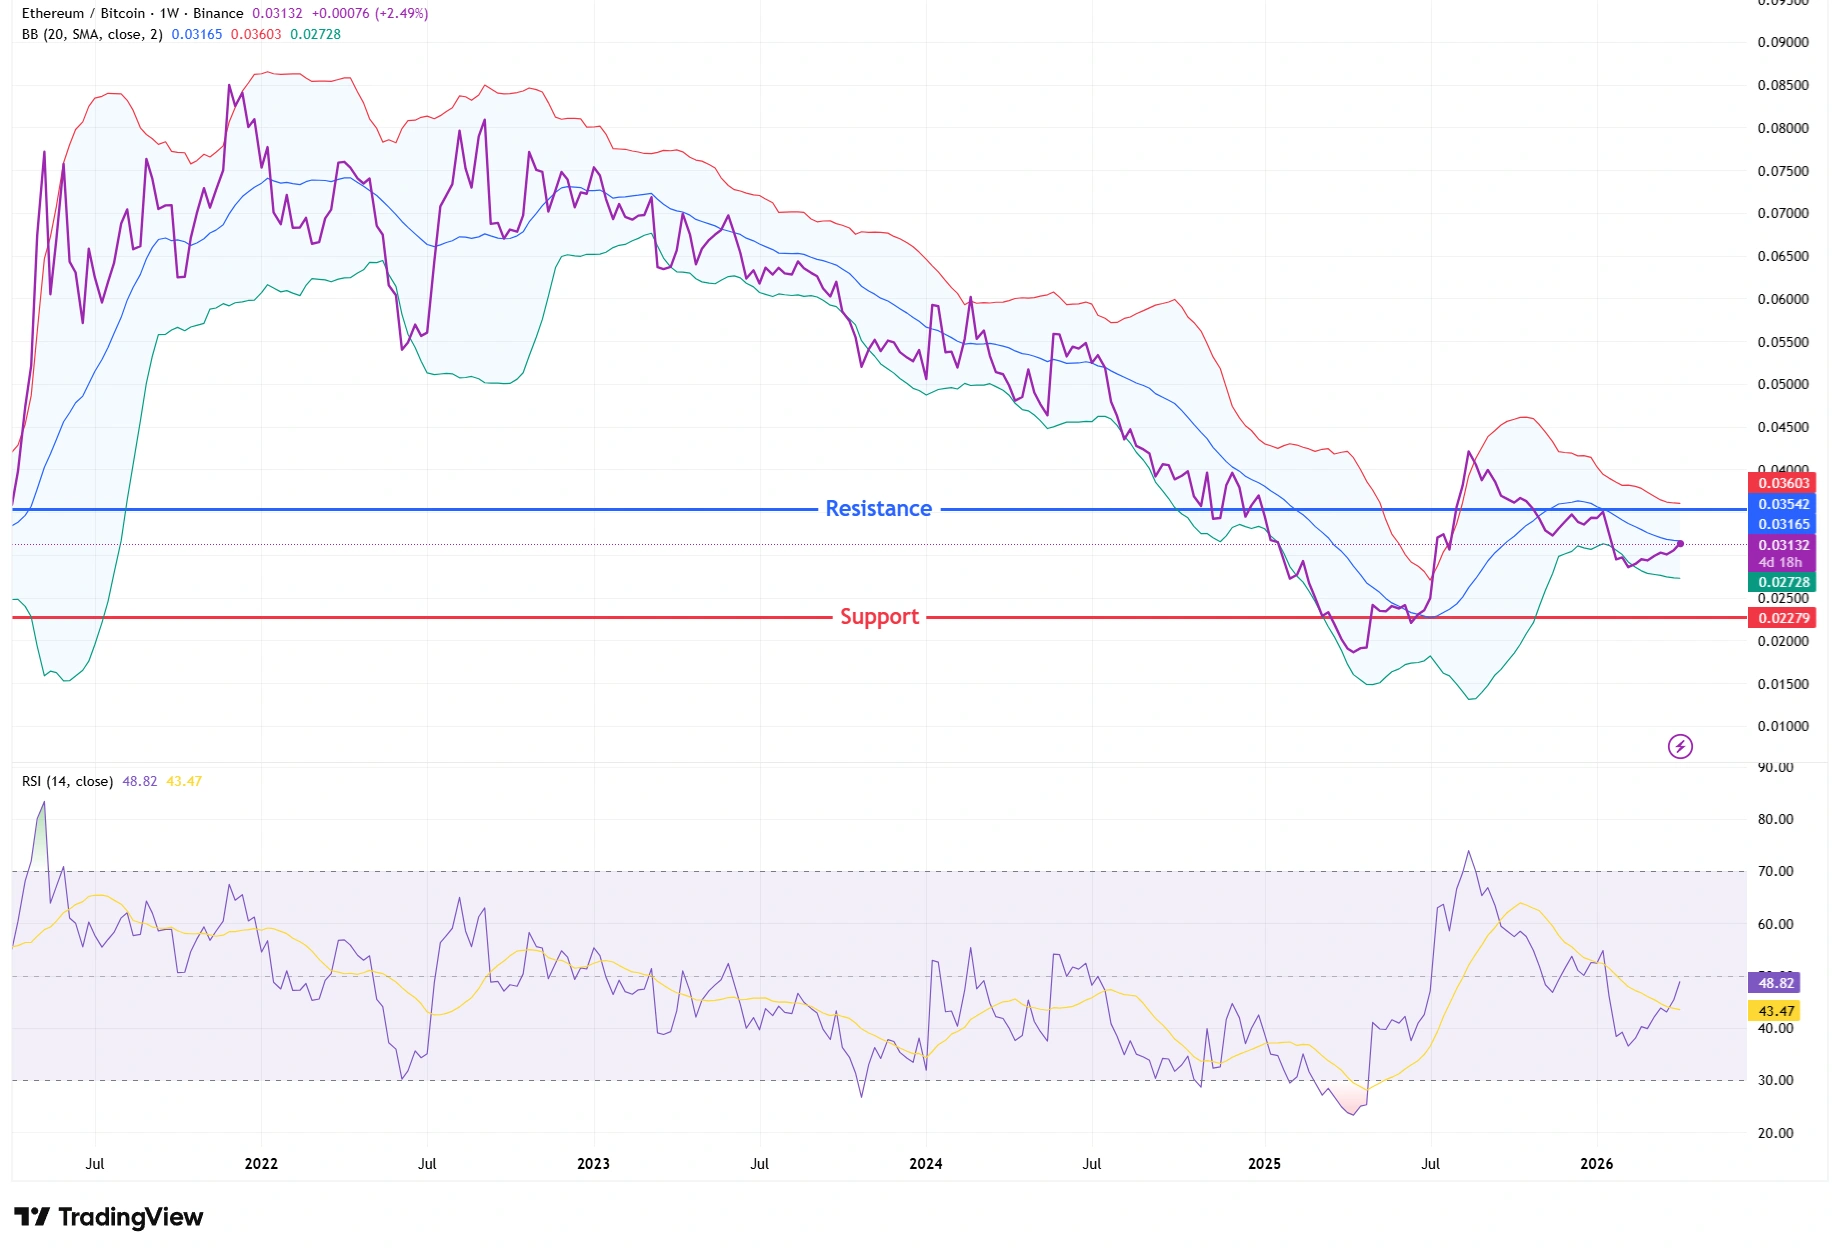Click the Resistance line label
Image resolution: width=1840 pixels, height=1253 pixels.
pos(878,509)
